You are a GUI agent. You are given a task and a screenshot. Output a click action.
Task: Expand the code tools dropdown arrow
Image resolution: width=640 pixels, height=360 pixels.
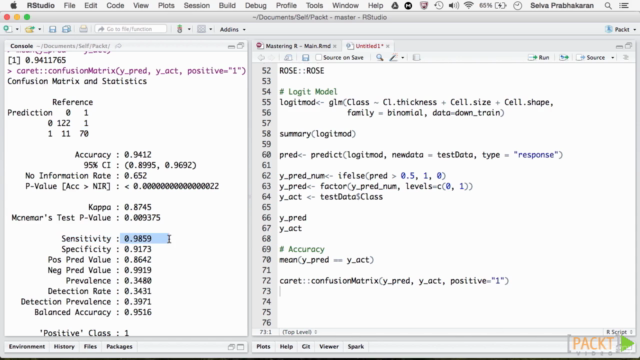pyautogui.click(x=403, y=58)
